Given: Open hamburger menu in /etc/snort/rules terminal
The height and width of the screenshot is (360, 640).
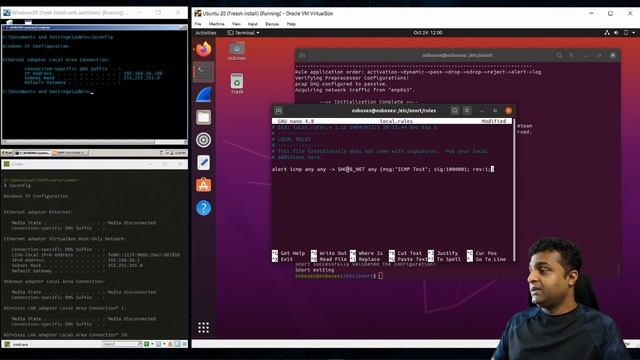Looking at the screenshot, I should [467, 111].
